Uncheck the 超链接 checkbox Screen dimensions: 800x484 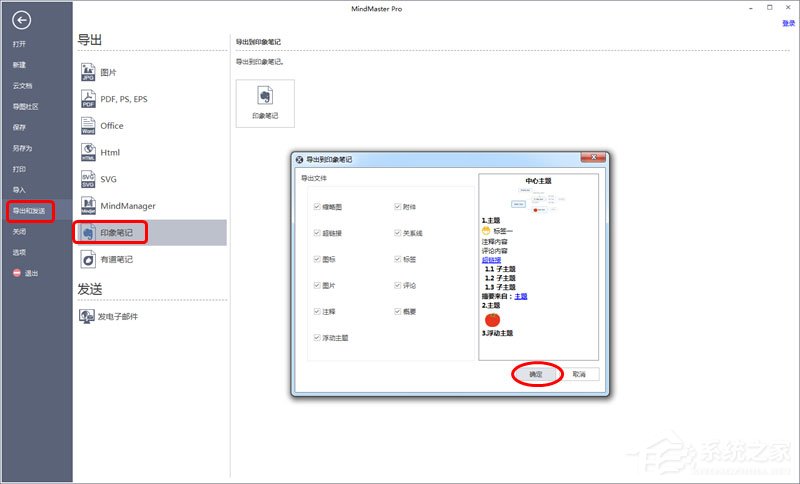coord(317,233)
